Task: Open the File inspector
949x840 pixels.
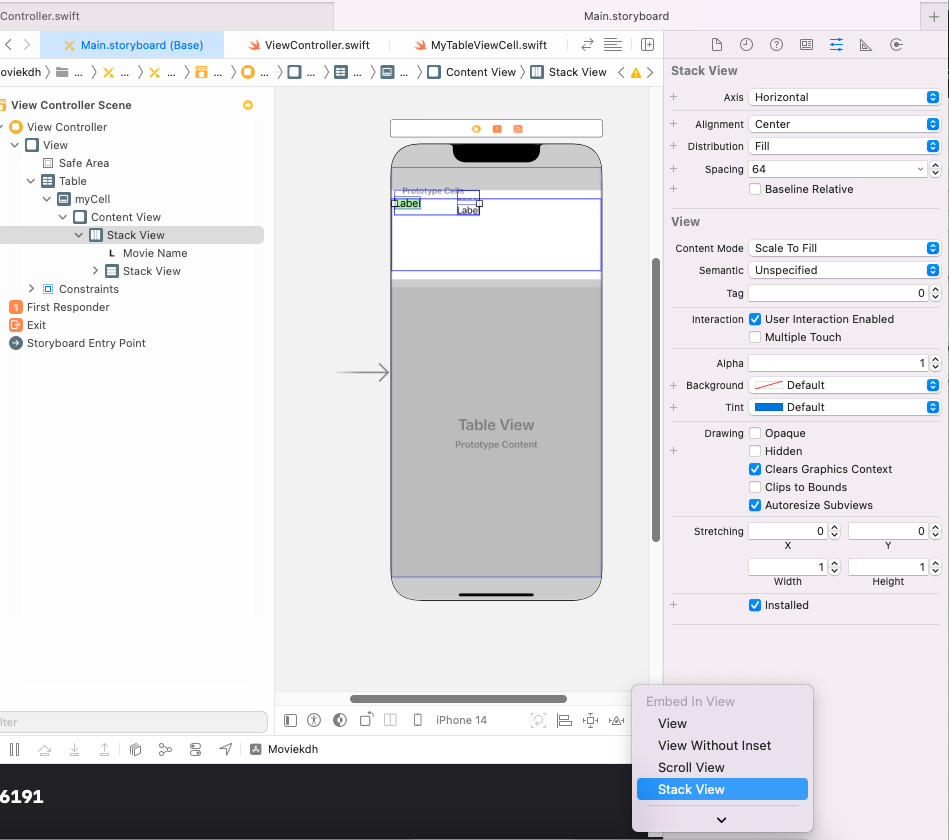Action: point(717,45)
